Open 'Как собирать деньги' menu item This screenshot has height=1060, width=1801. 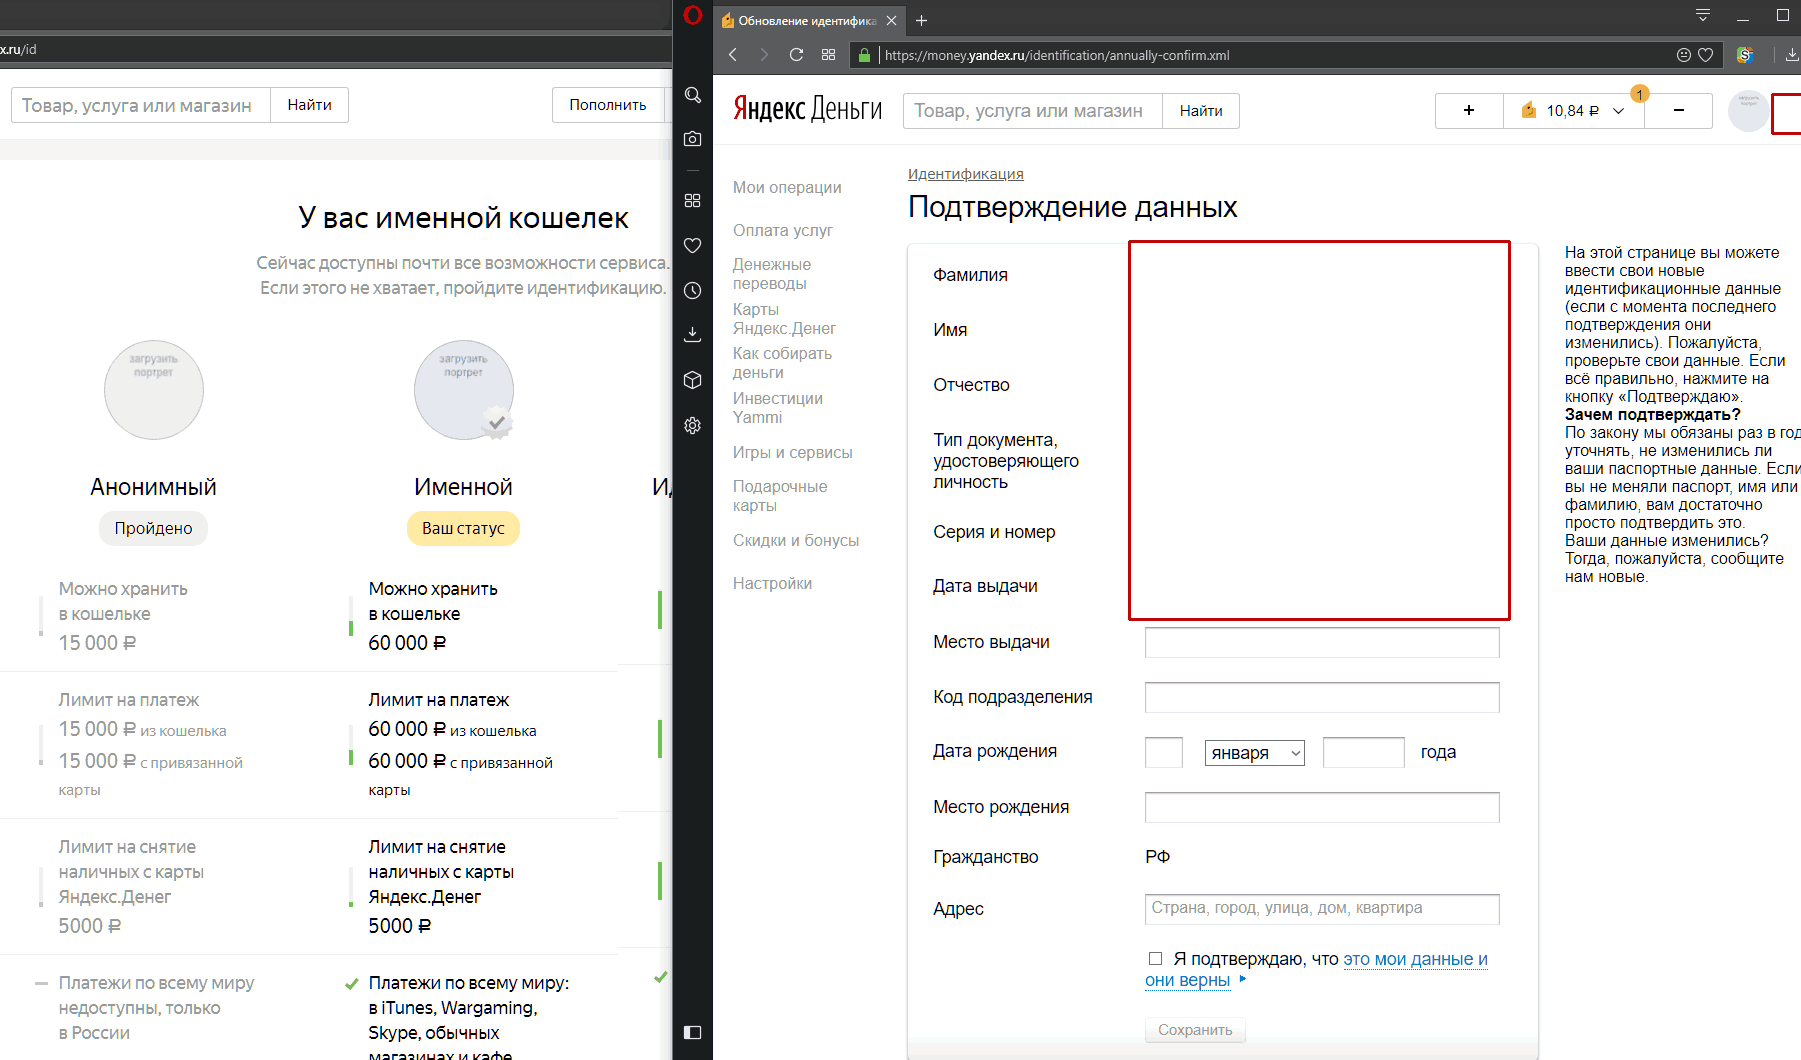click(x=782, y=363)
